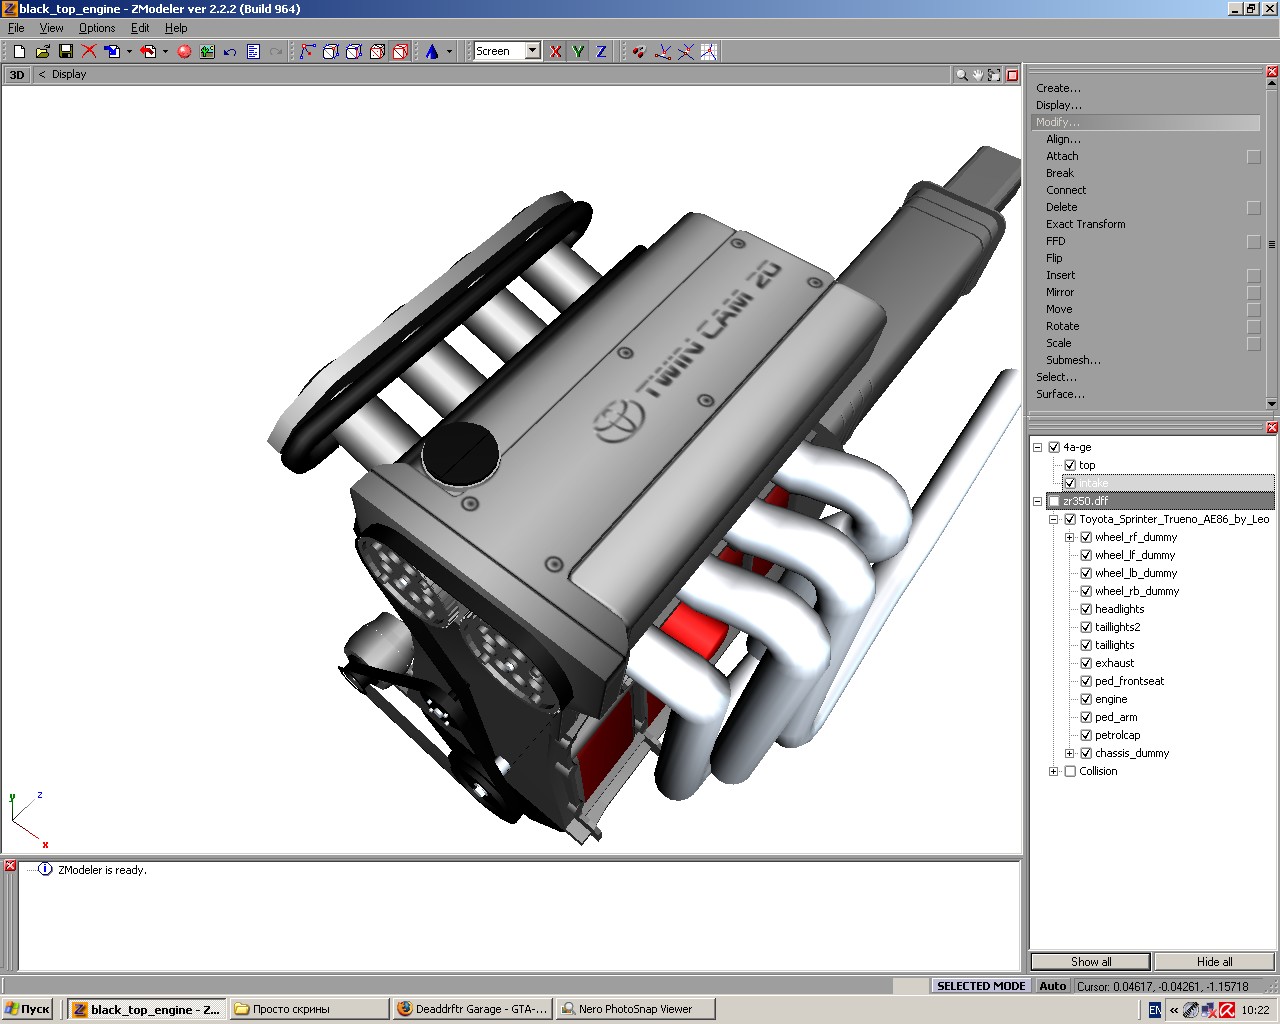Select the engine item in the tree

click(x=1111, y=699)
